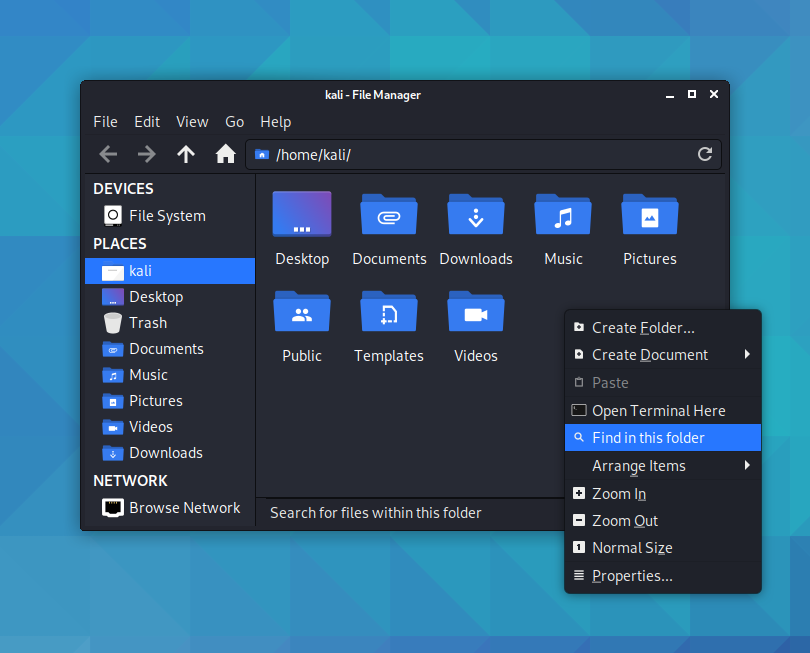The image size is (810, 653).
Task: Select Music in the Places sidebar
Action: [170, 375]
